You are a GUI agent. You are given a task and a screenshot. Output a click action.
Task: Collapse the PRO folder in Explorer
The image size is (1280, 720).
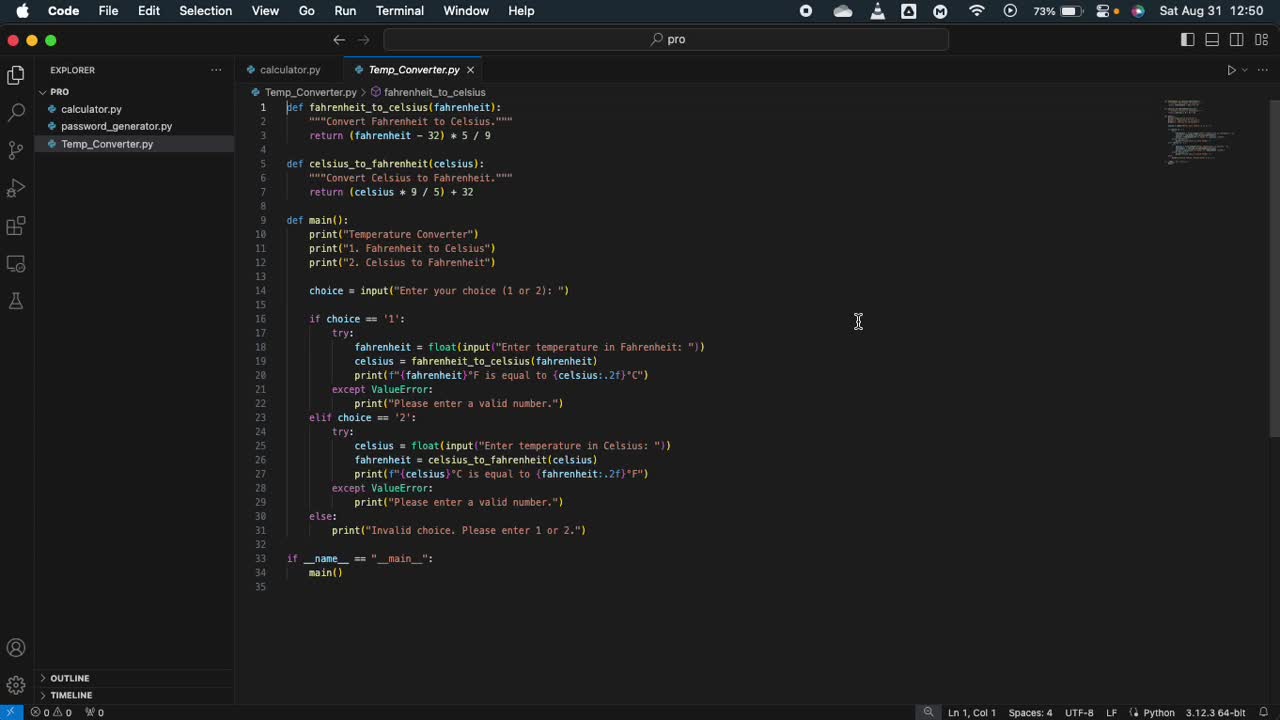[59, 92]
